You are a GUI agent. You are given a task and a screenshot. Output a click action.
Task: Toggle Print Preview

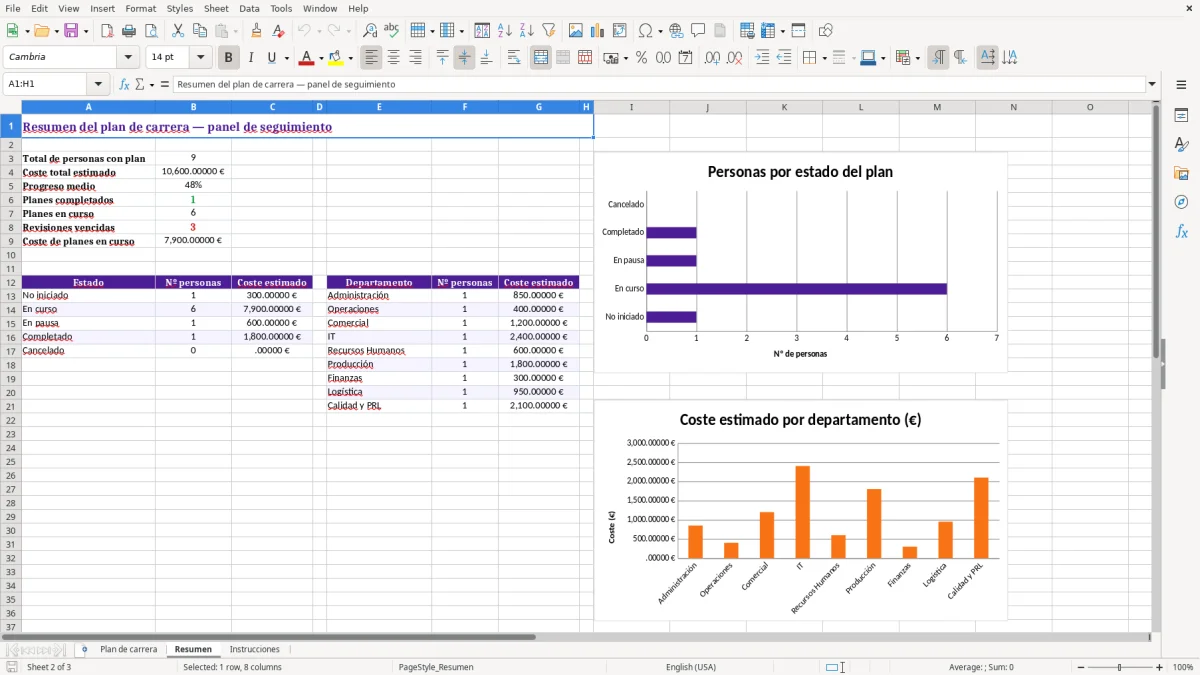(151, 31)
